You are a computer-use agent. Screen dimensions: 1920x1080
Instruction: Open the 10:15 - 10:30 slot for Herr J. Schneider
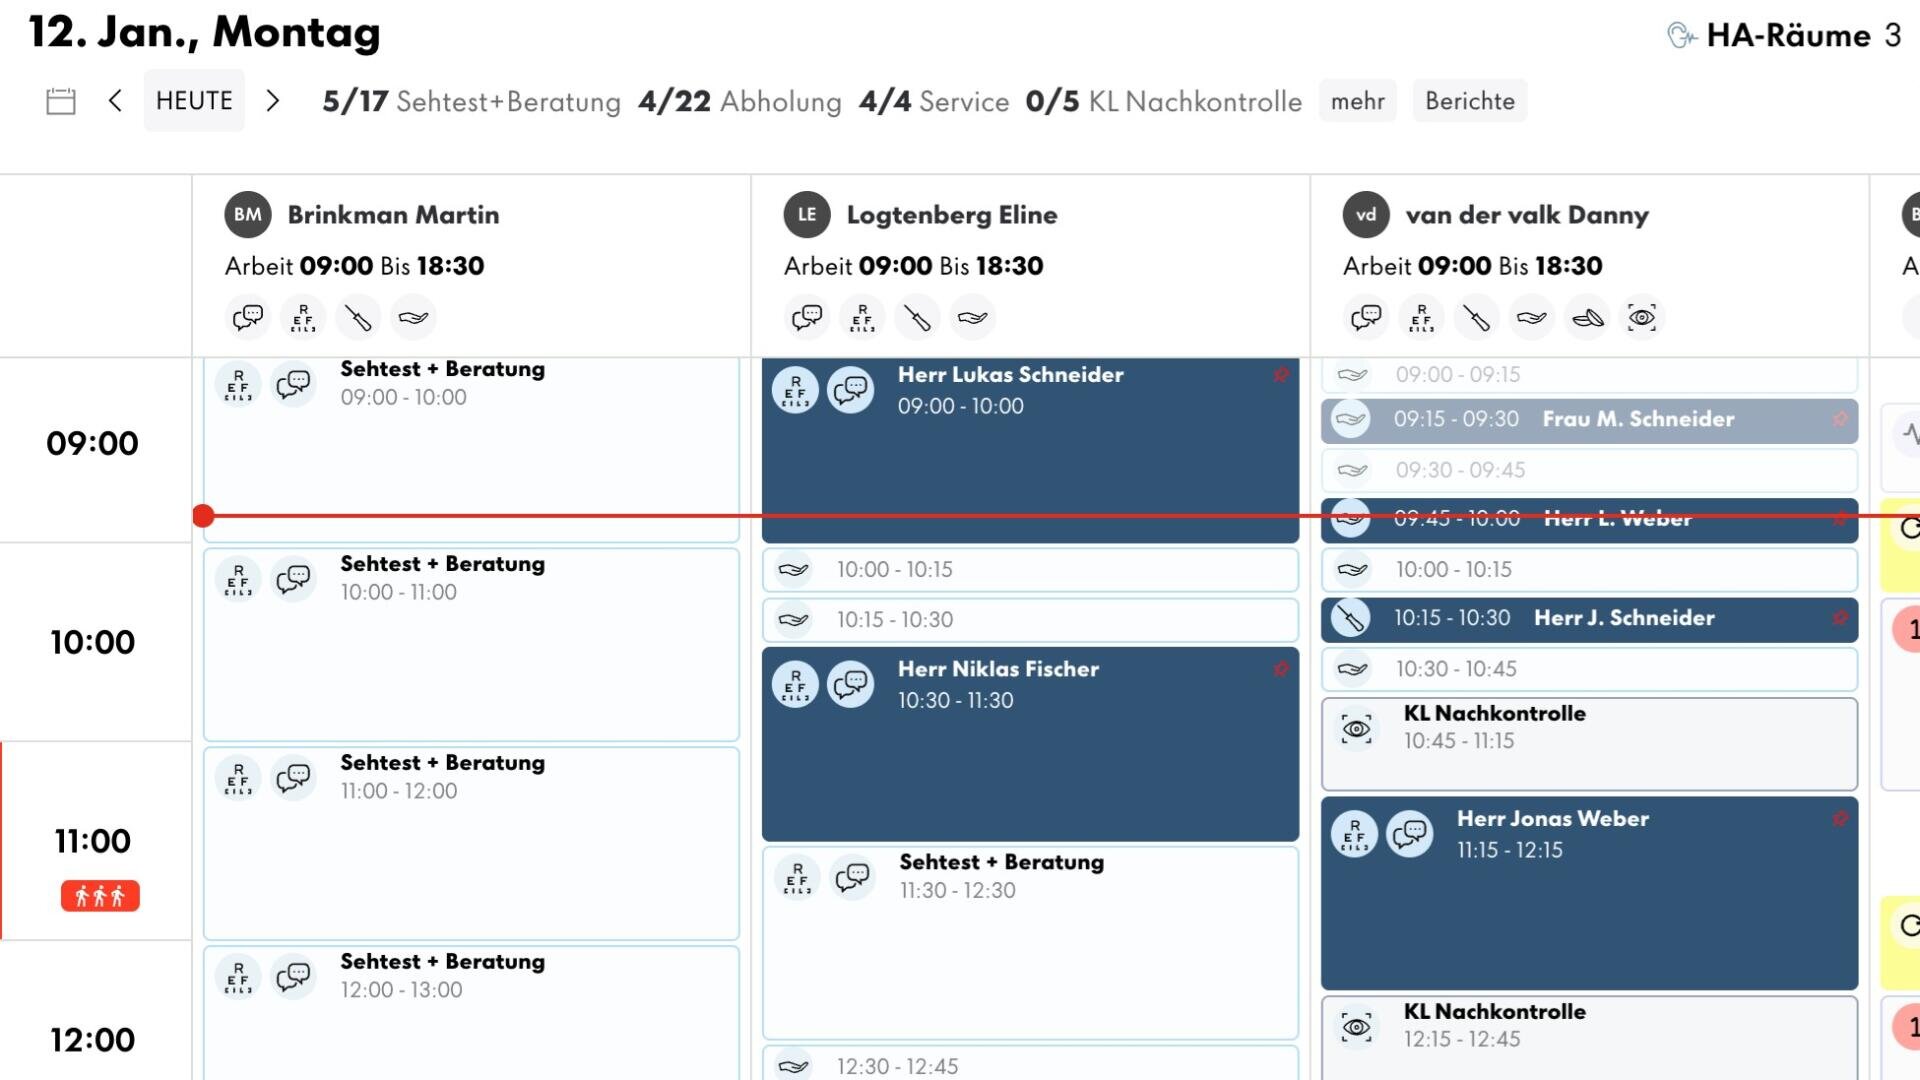tap(1588, 619)
